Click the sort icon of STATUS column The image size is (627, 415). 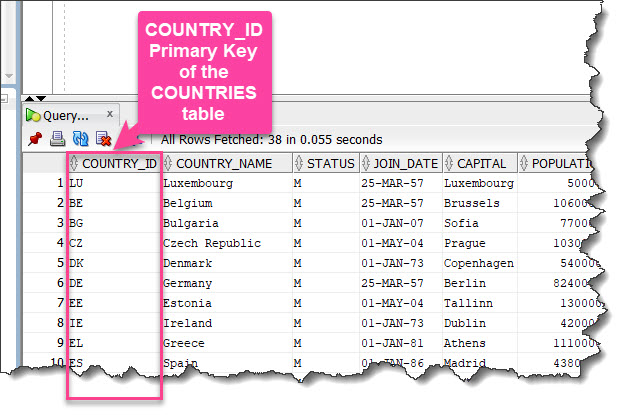(x=299, y=163)
